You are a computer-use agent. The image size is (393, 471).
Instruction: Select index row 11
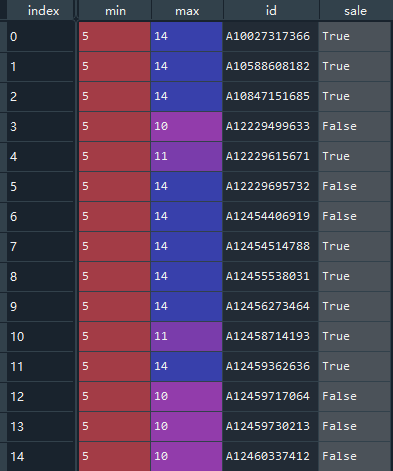40,366
